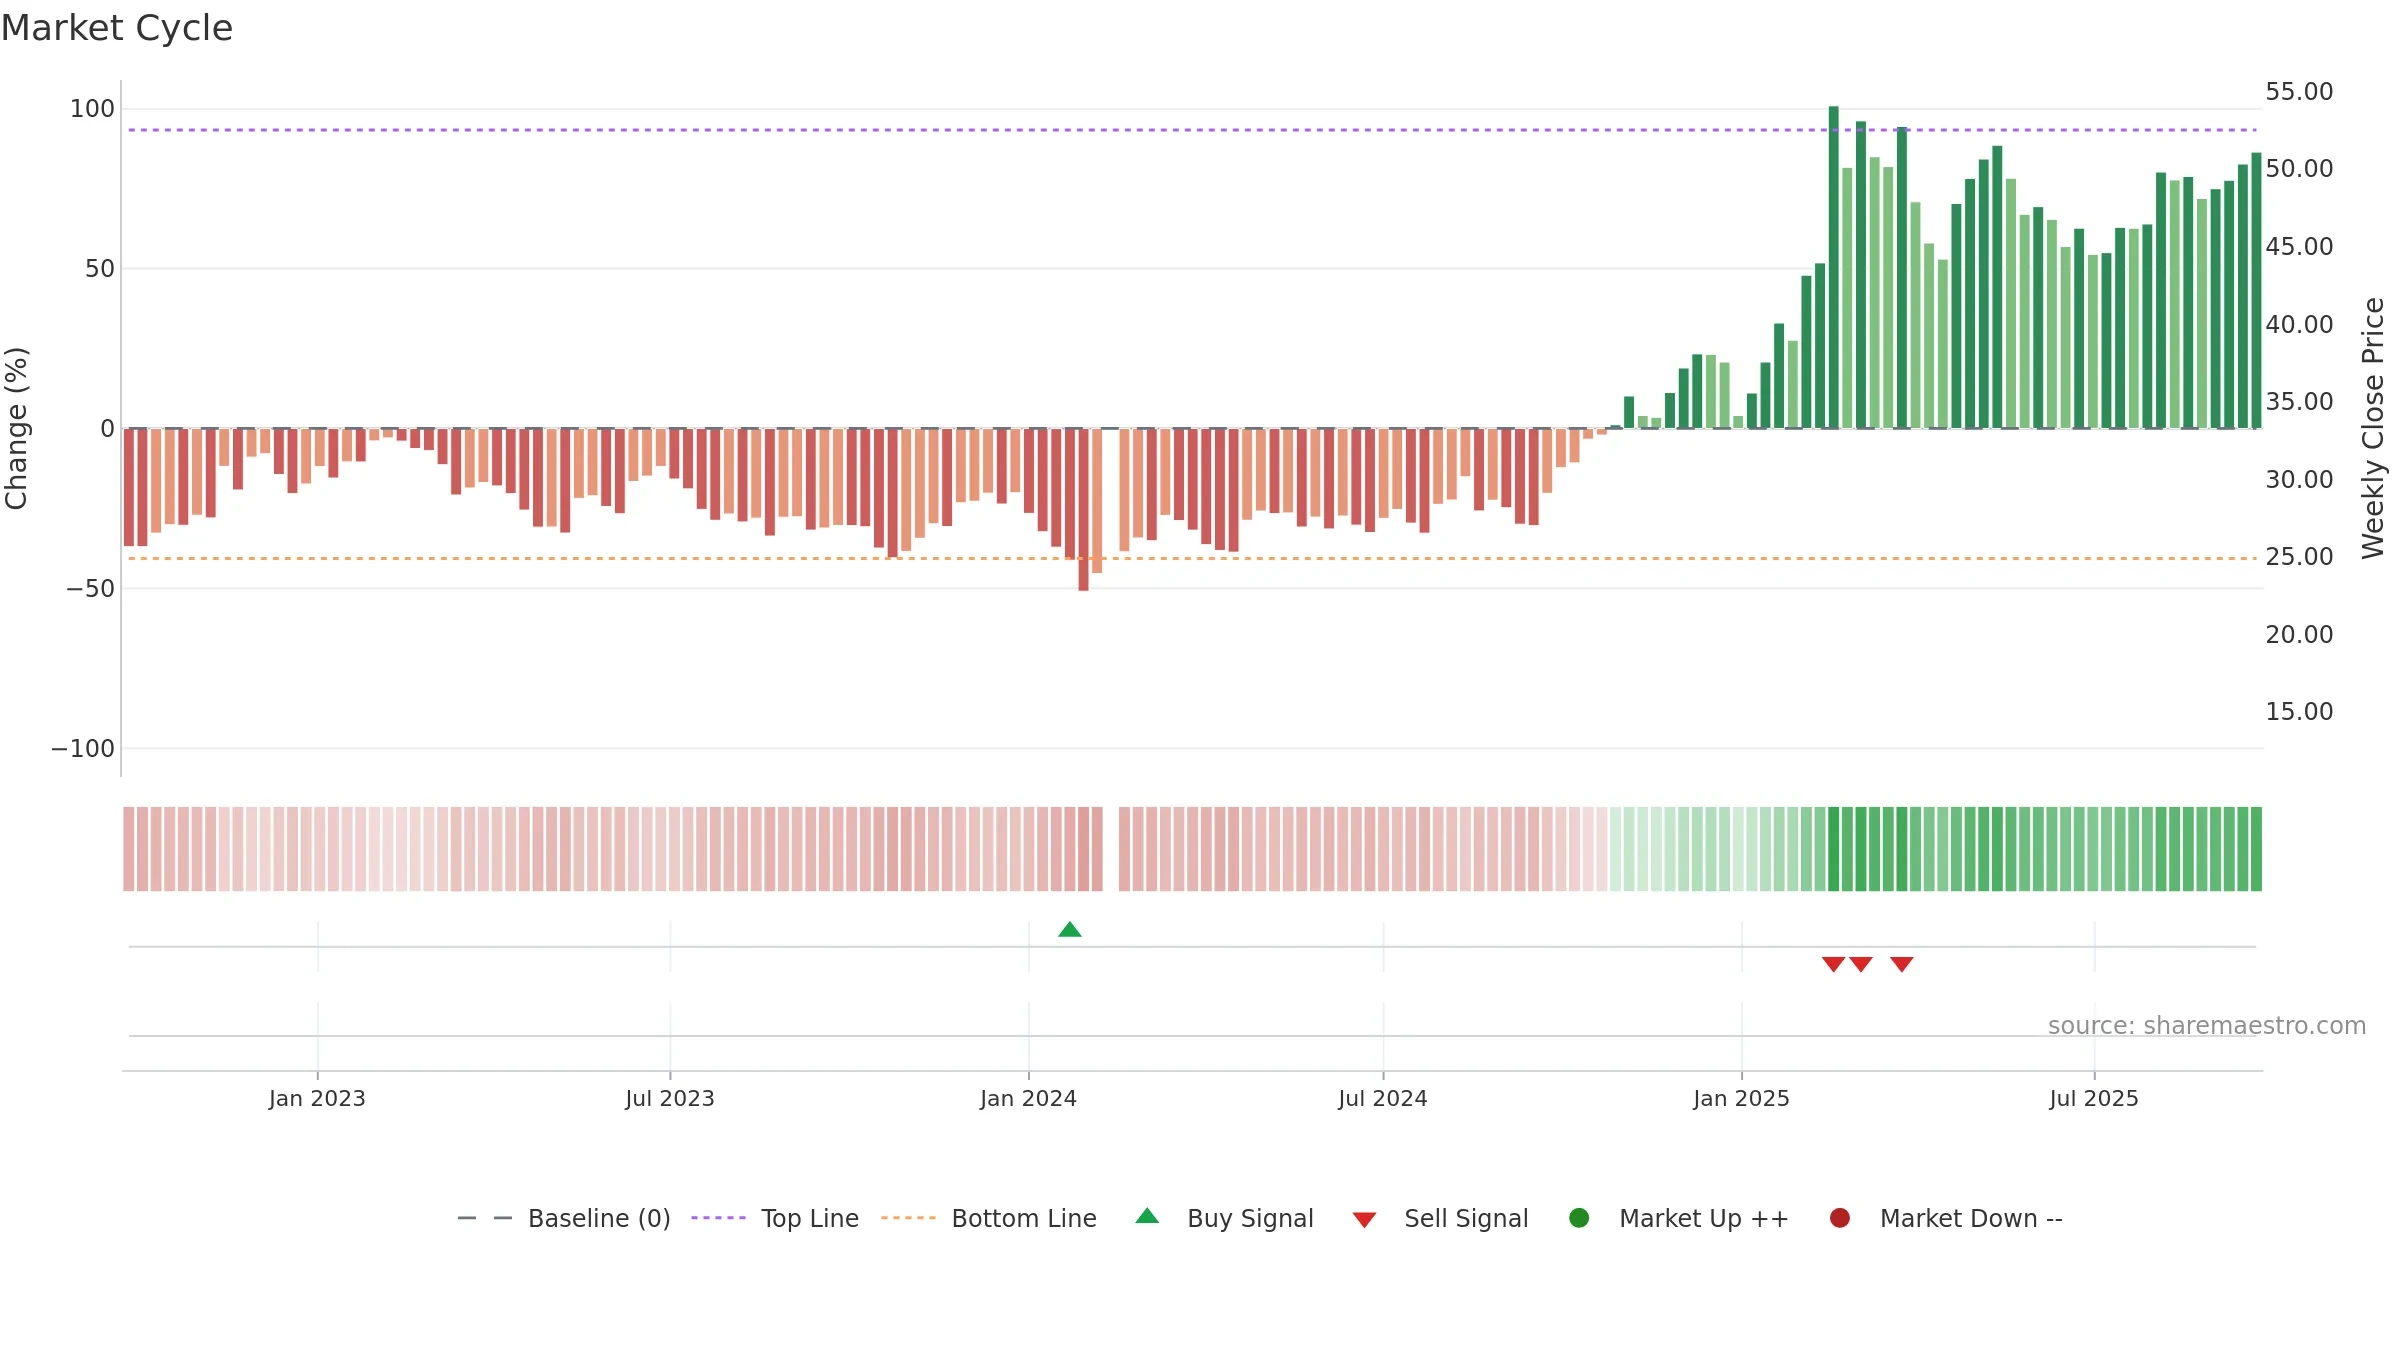Click the green triangle icon in legend
Screen dimensions: 2400x1350
[1147, 1216]
